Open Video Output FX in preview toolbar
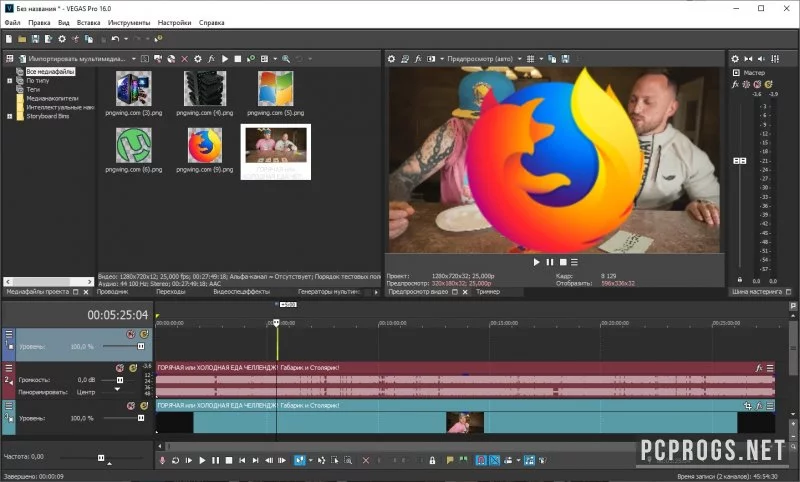800x482 pixels. tap(418, 59)
